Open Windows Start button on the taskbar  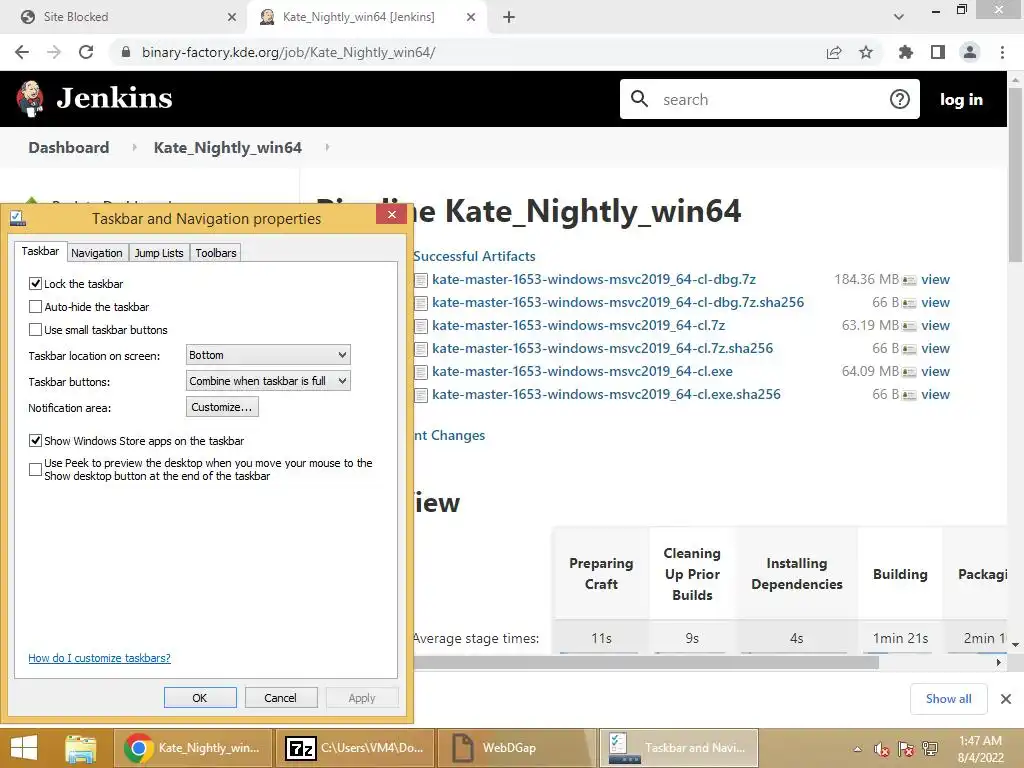24,748
